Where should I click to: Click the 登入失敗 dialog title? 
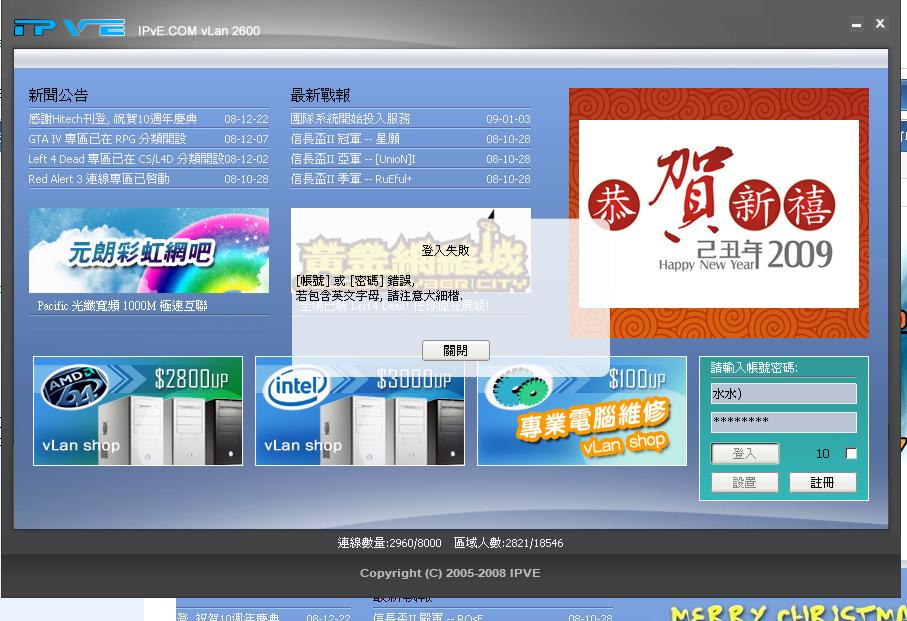(x=445, y=250)
